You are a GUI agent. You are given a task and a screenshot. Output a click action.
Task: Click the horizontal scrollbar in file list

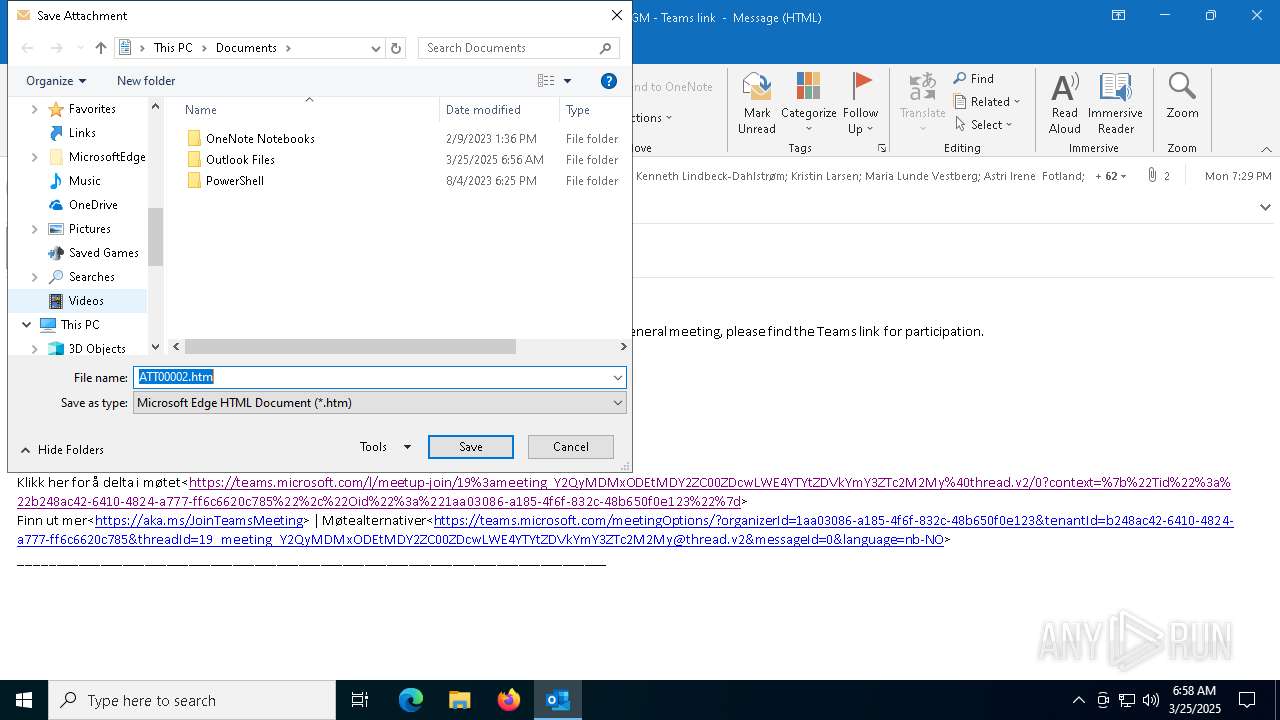350,347
